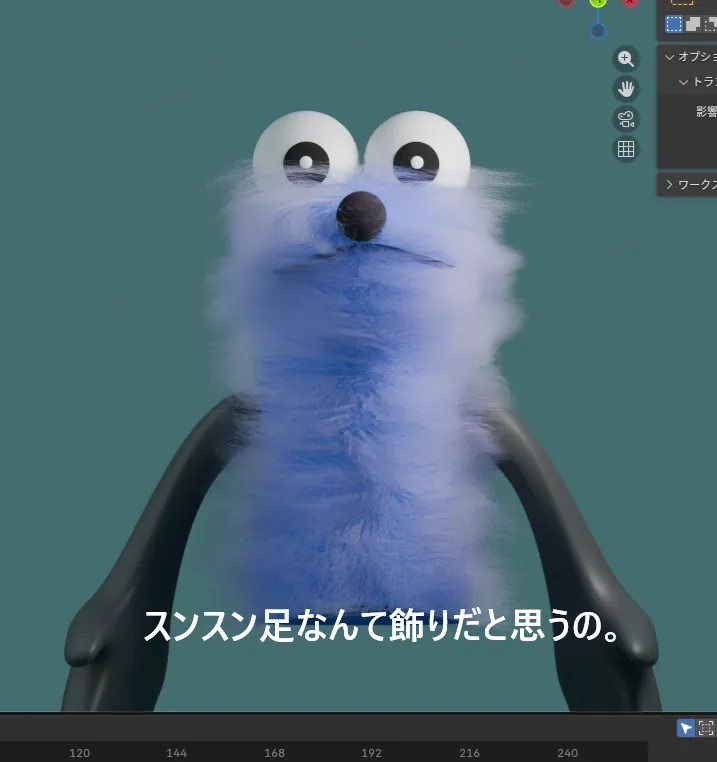Click the character's left eyeball in the viewport
This screenshot has height=762, width=717.
click(x=306, y=151)
